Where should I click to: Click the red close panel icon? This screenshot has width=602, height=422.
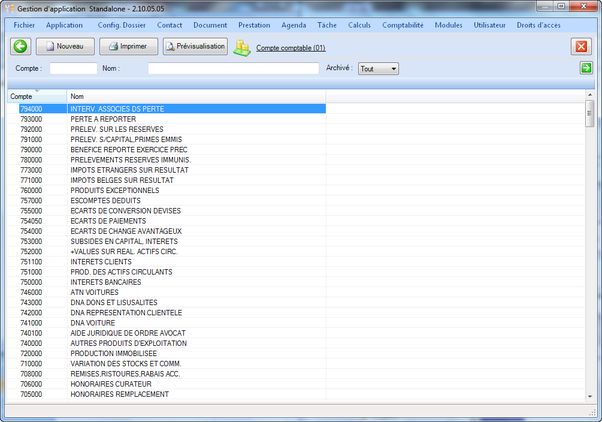pyautogui.click(x=581, y=47)
